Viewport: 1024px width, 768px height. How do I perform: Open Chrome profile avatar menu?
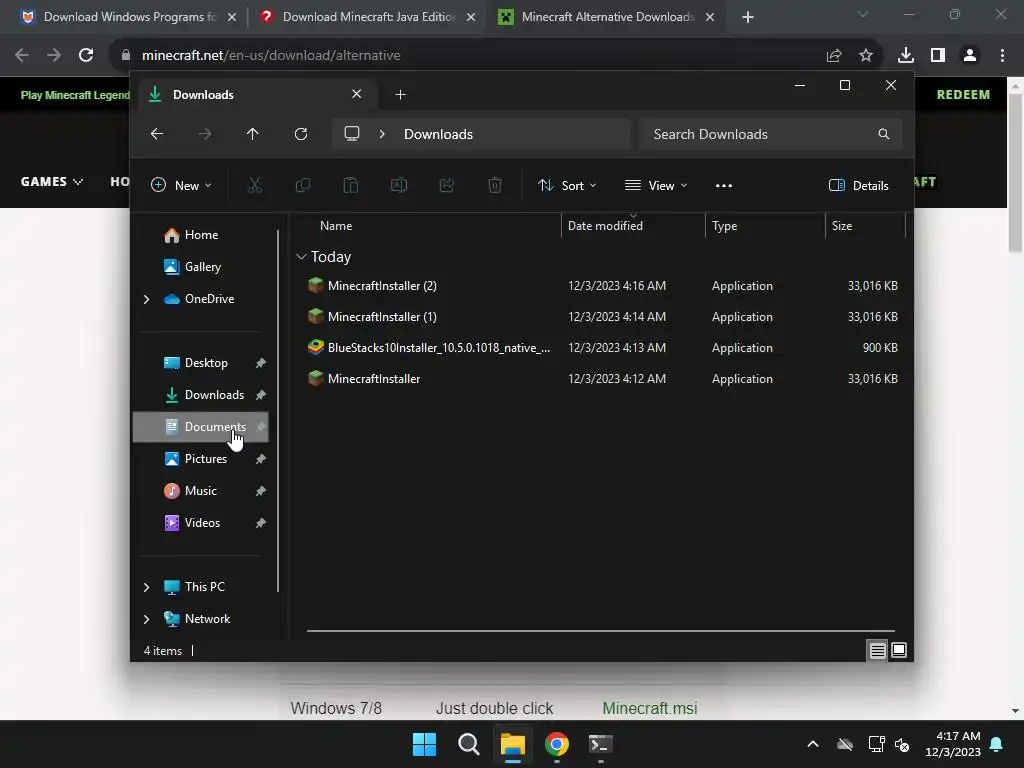click(970, 56)
